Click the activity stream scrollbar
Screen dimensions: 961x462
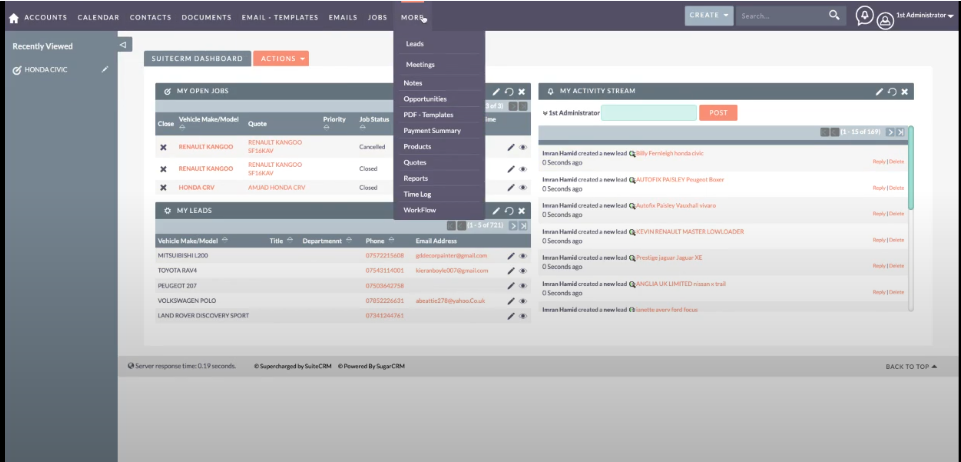(910, 170)
